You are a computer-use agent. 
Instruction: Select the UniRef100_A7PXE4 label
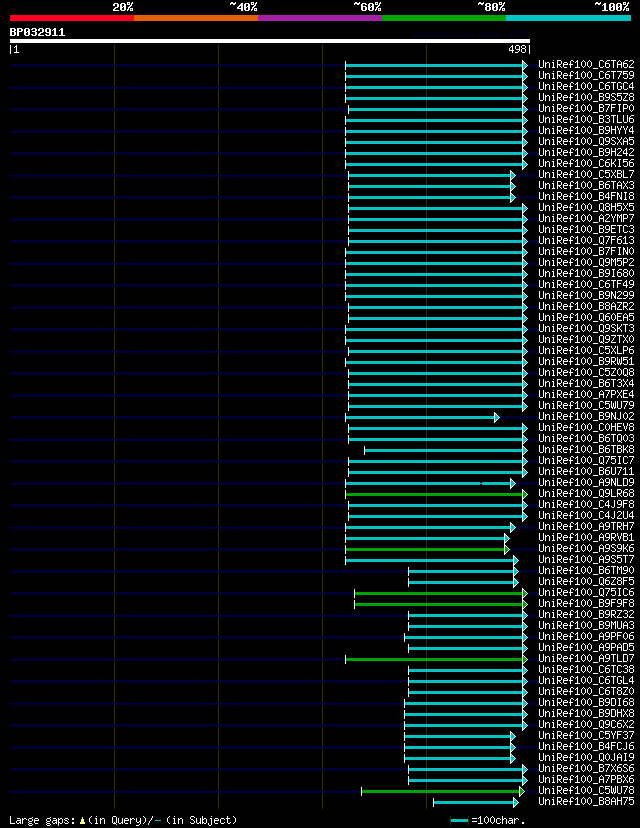point(586,394)
